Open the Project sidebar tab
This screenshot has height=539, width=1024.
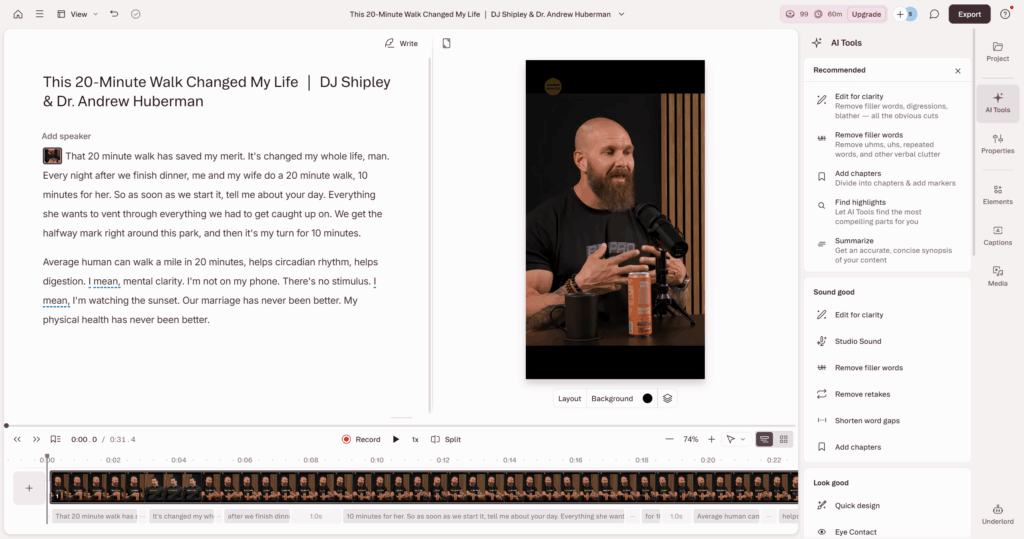(997, 52)
